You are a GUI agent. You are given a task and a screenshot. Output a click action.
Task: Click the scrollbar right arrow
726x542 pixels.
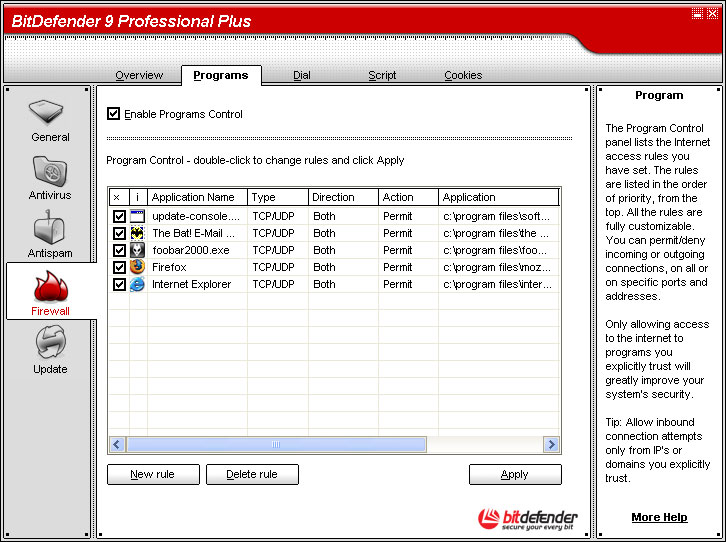551,444
